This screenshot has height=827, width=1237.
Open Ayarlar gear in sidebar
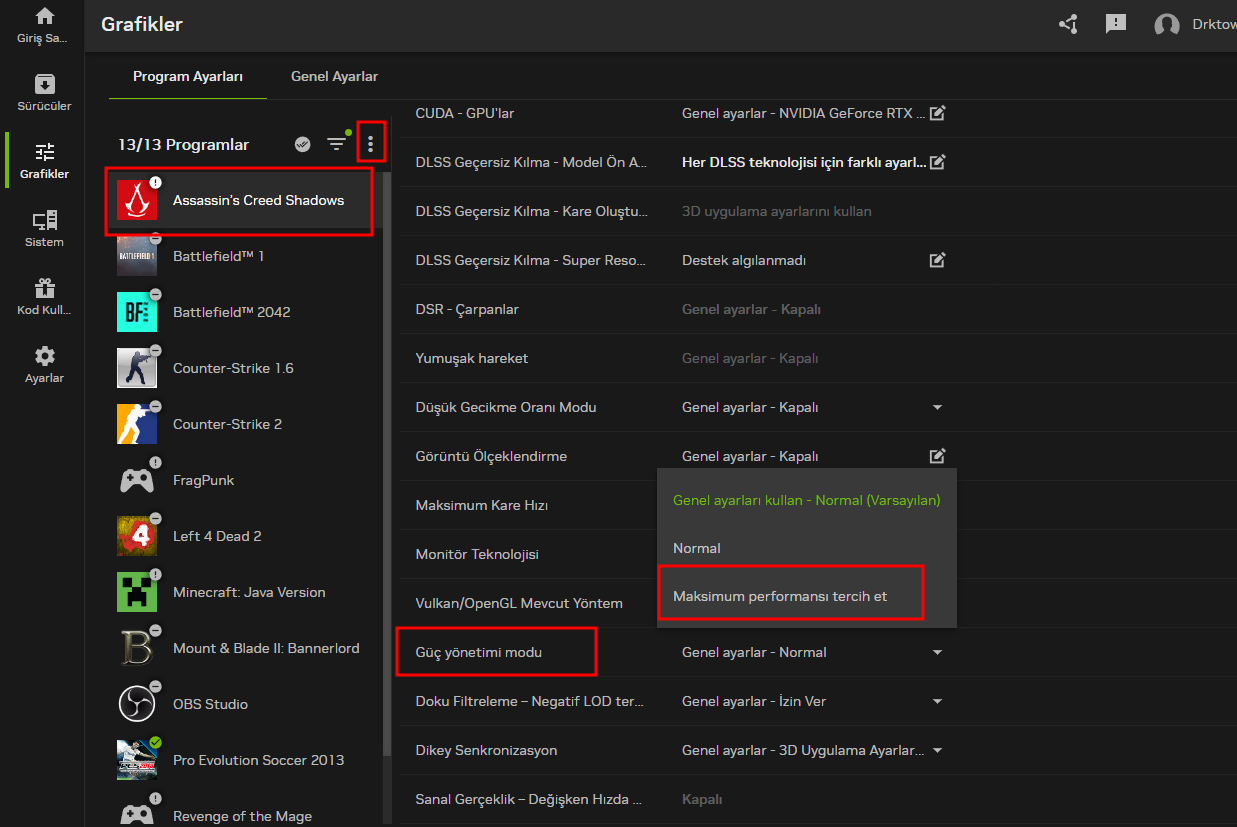44,356
